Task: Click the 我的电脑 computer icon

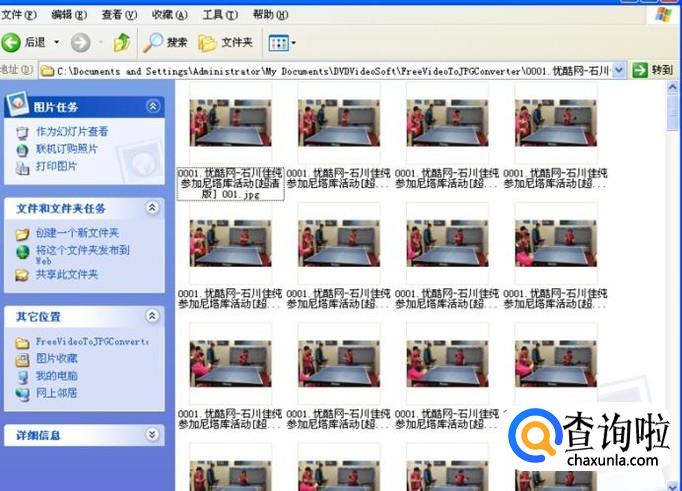Action: point(22,377)
